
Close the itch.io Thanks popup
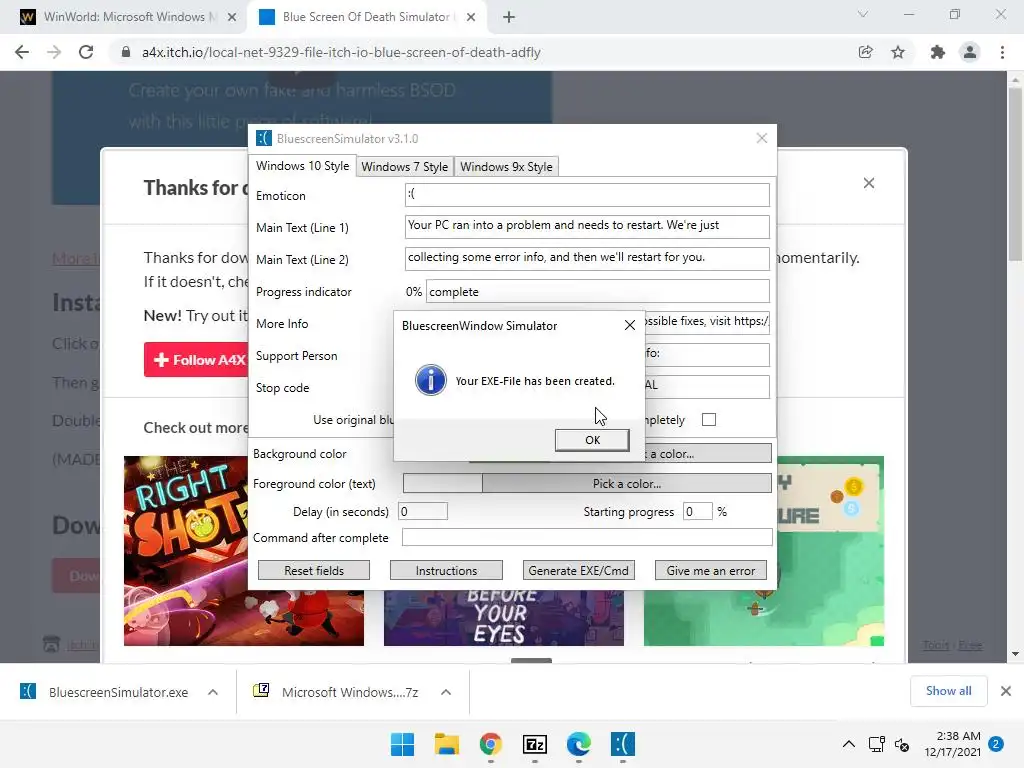click(x=869, y=183)
